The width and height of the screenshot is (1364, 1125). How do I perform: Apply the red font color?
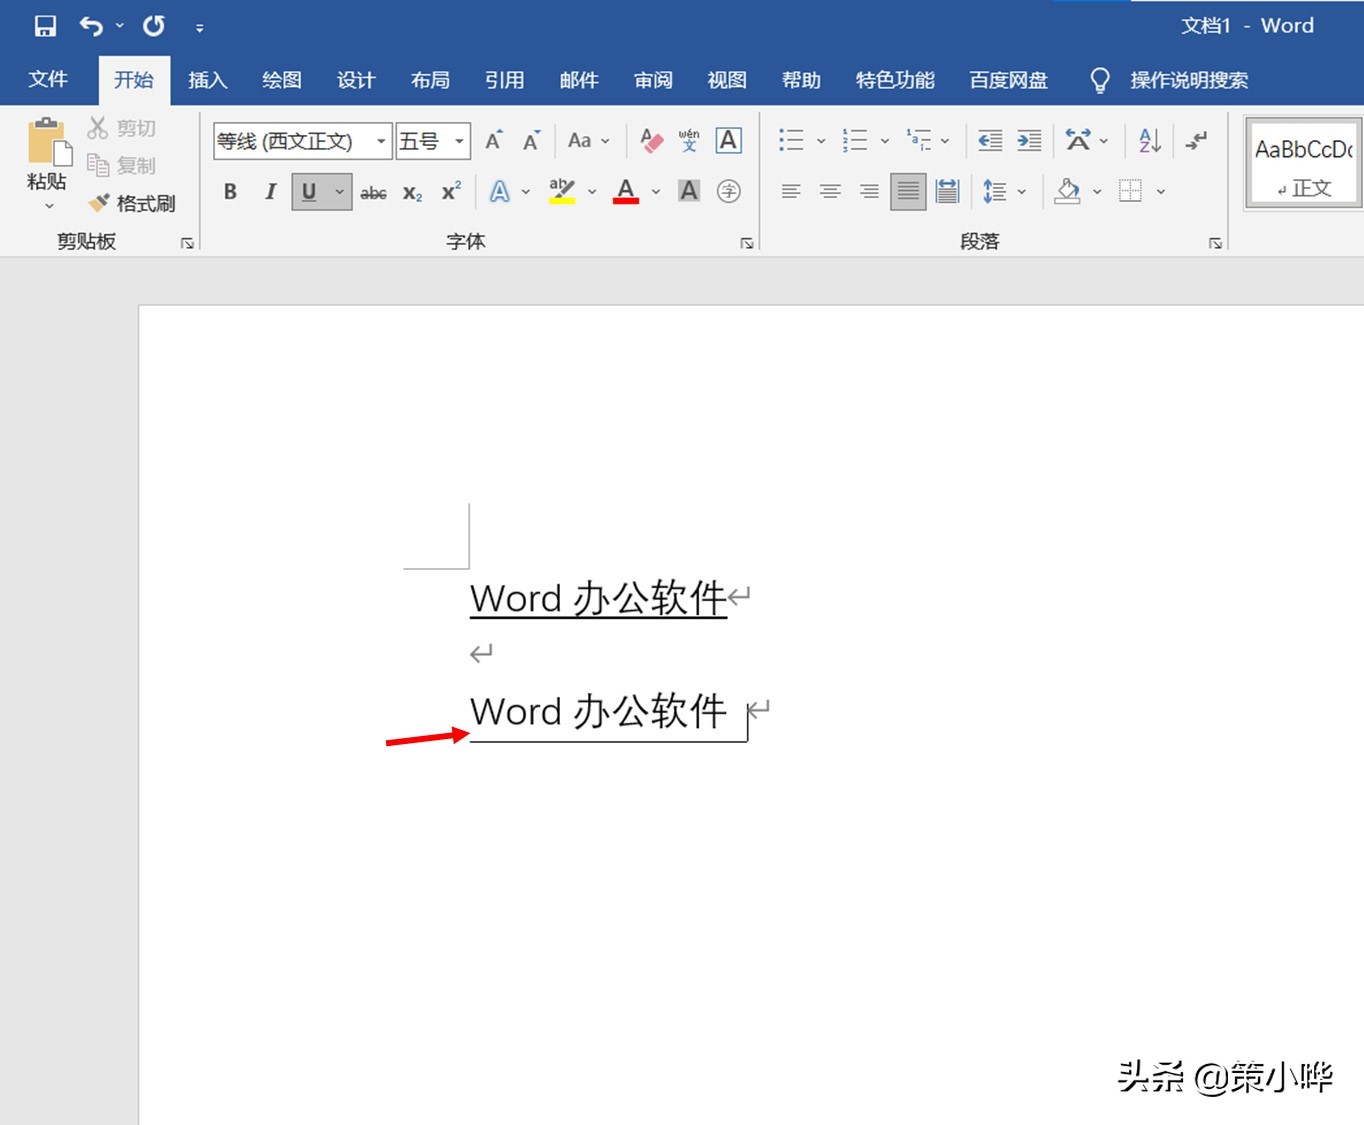tap(626, 191)
